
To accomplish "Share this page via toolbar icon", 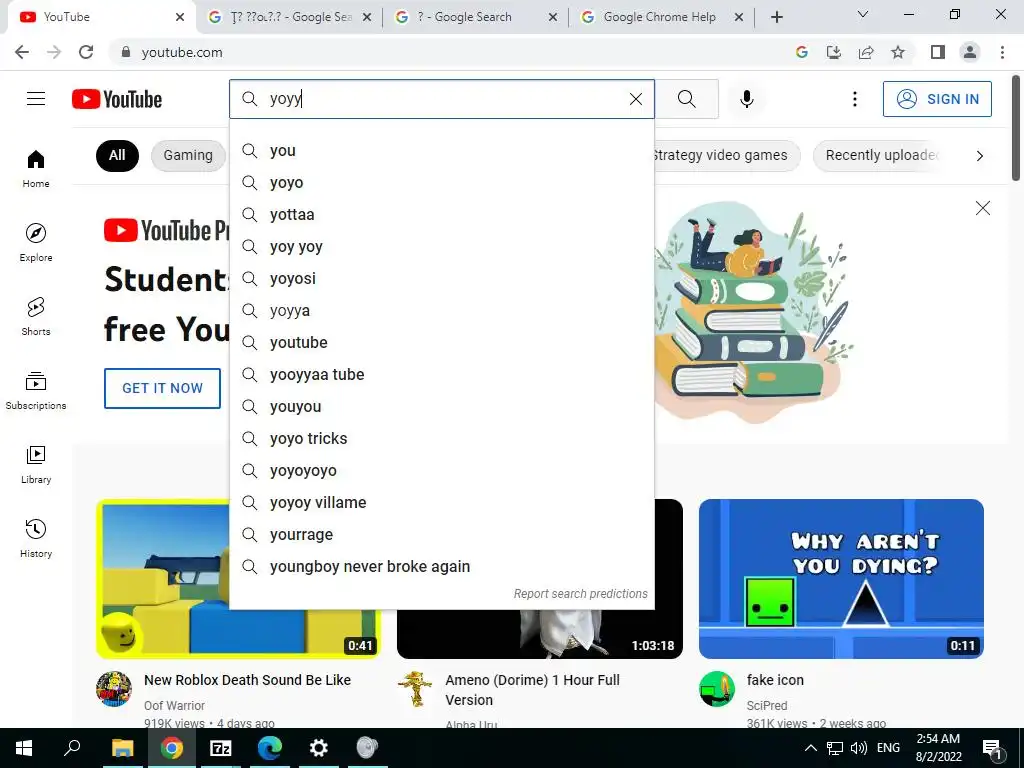I will (x=866, y=52).
